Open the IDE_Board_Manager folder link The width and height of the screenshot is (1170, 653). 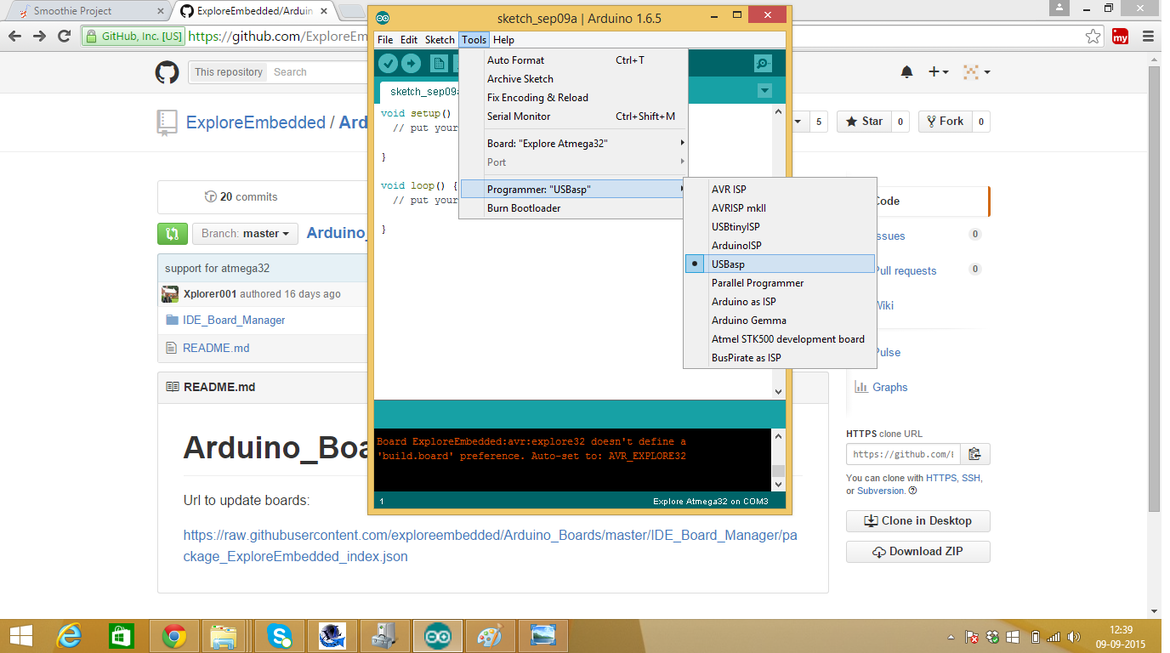[x=234, y=320]
